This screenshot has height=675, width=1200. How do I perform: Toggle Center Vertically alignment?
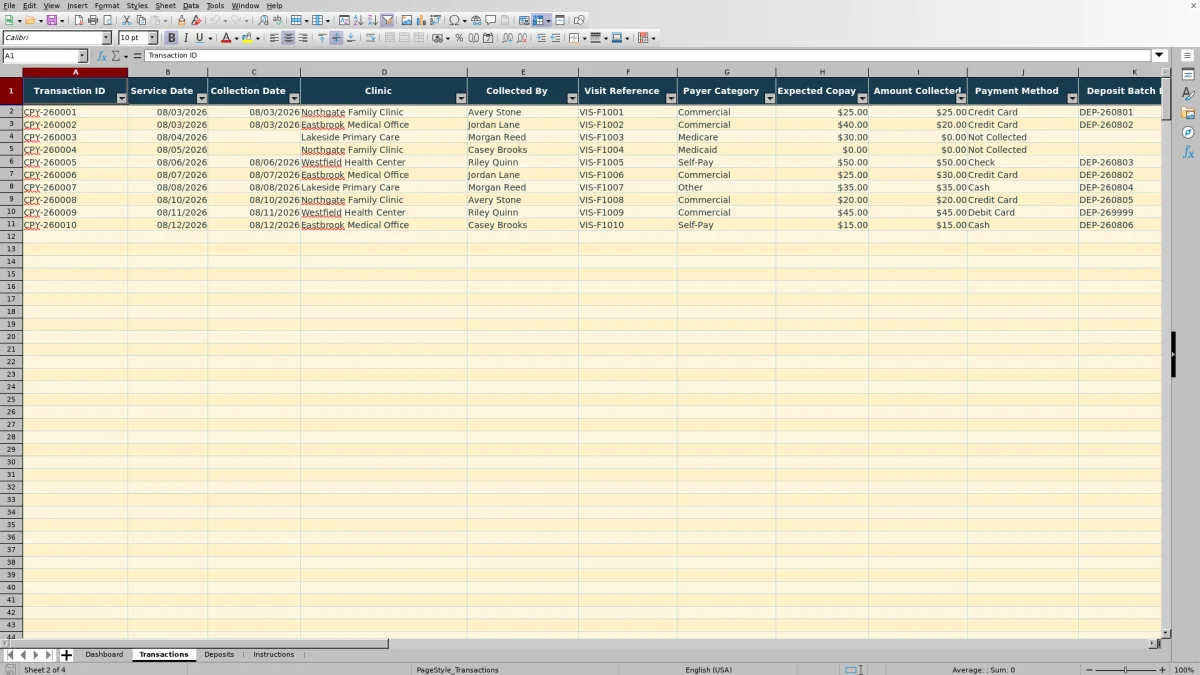click(x=336, y=38)
